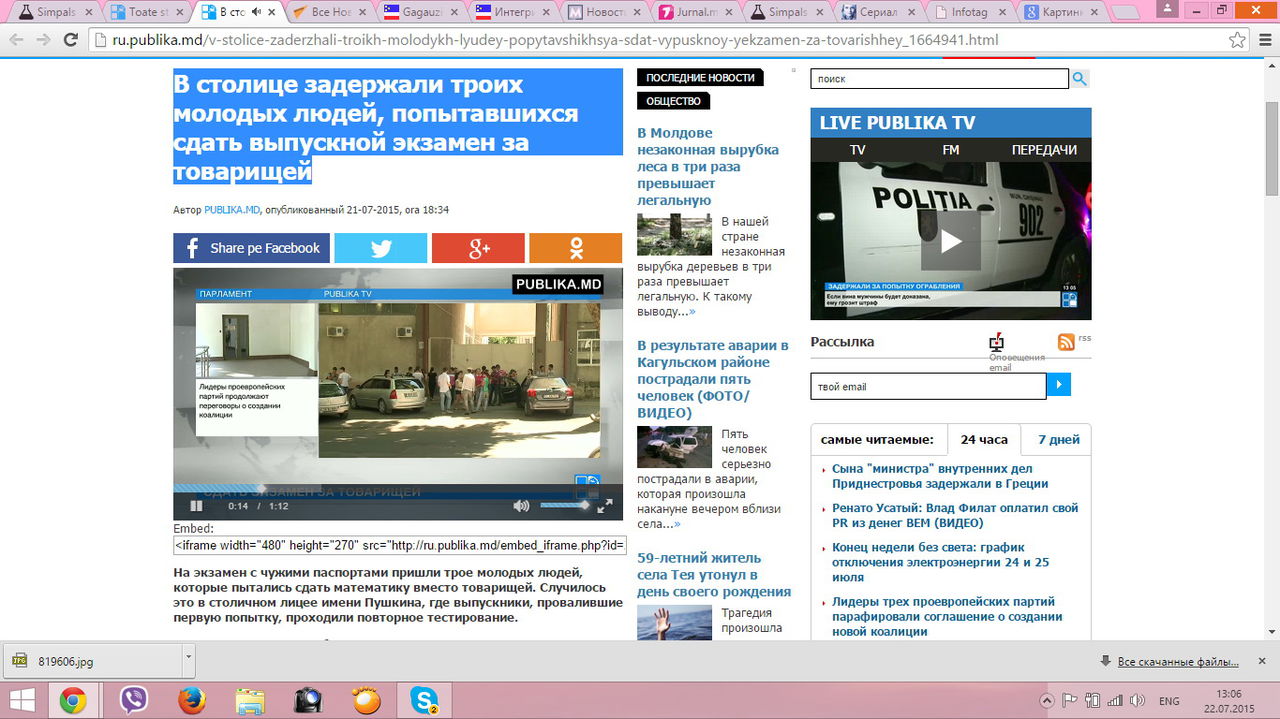The image size is (1280, 719).
Task: Seek in the article video progress bar
Action: click(x=398, y=488)
